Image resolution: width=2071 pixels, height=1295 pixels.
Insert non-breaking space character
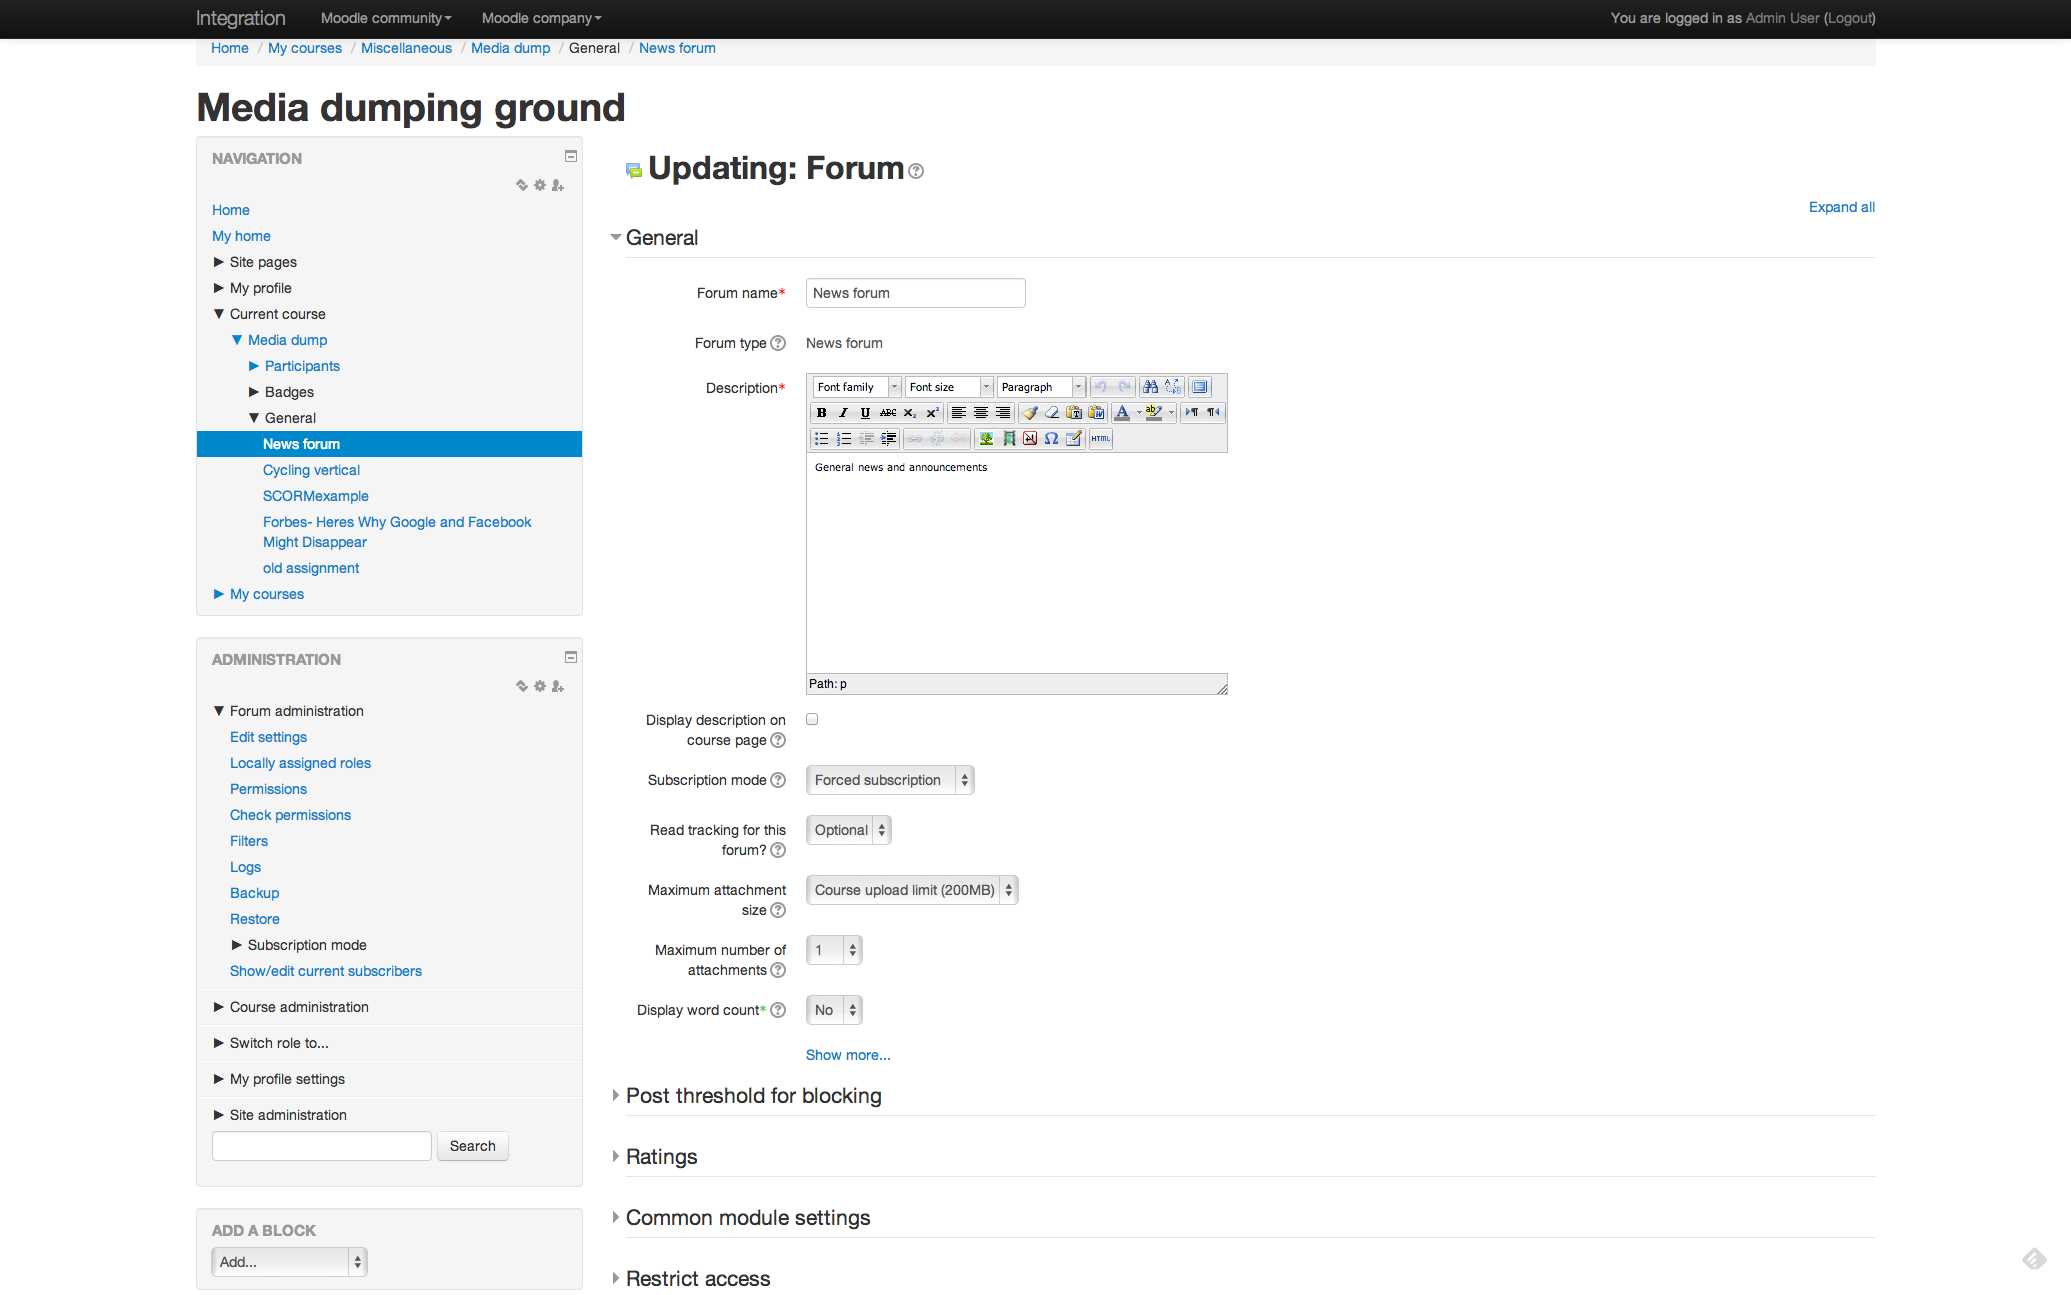1030,438
